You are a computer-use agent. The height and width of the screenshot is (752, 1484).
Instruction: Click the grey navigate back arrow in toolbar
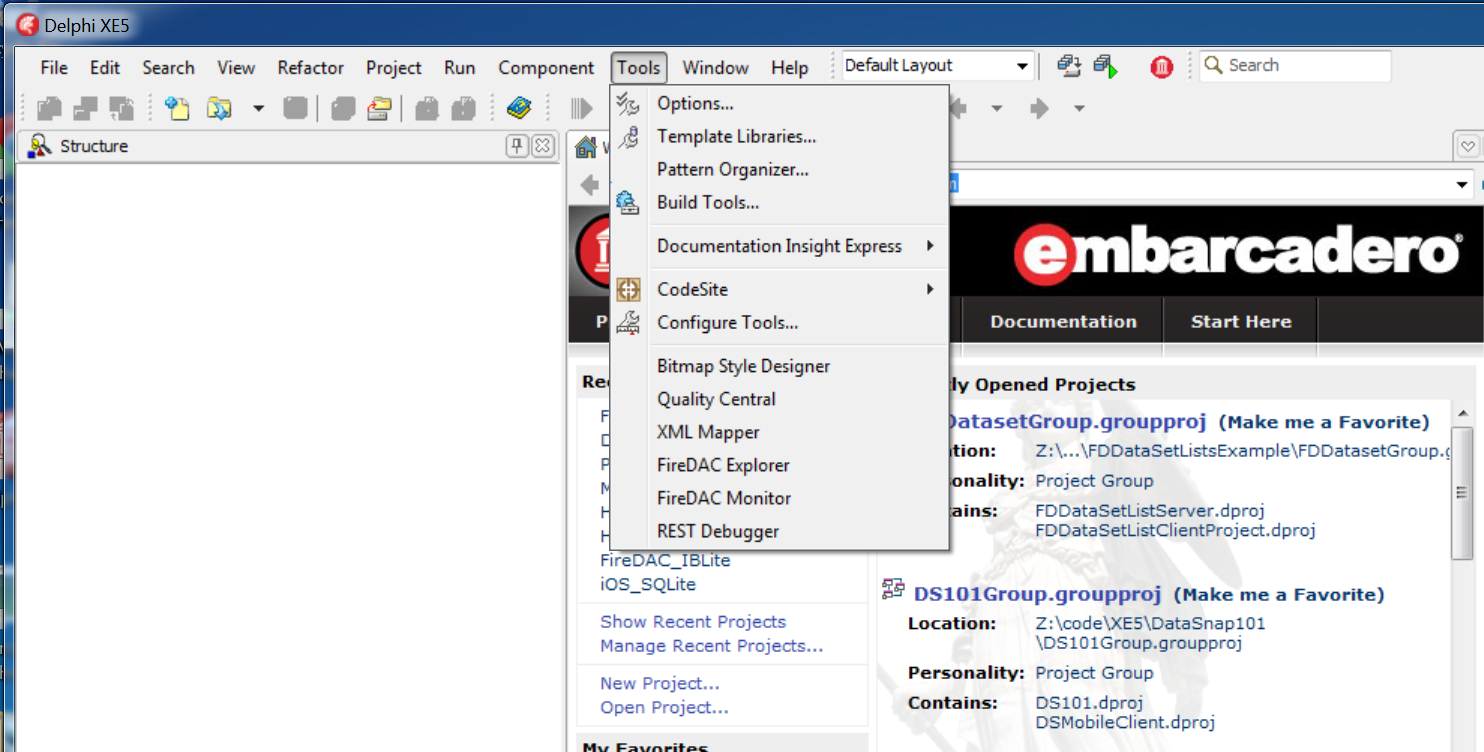click(957, 108)
